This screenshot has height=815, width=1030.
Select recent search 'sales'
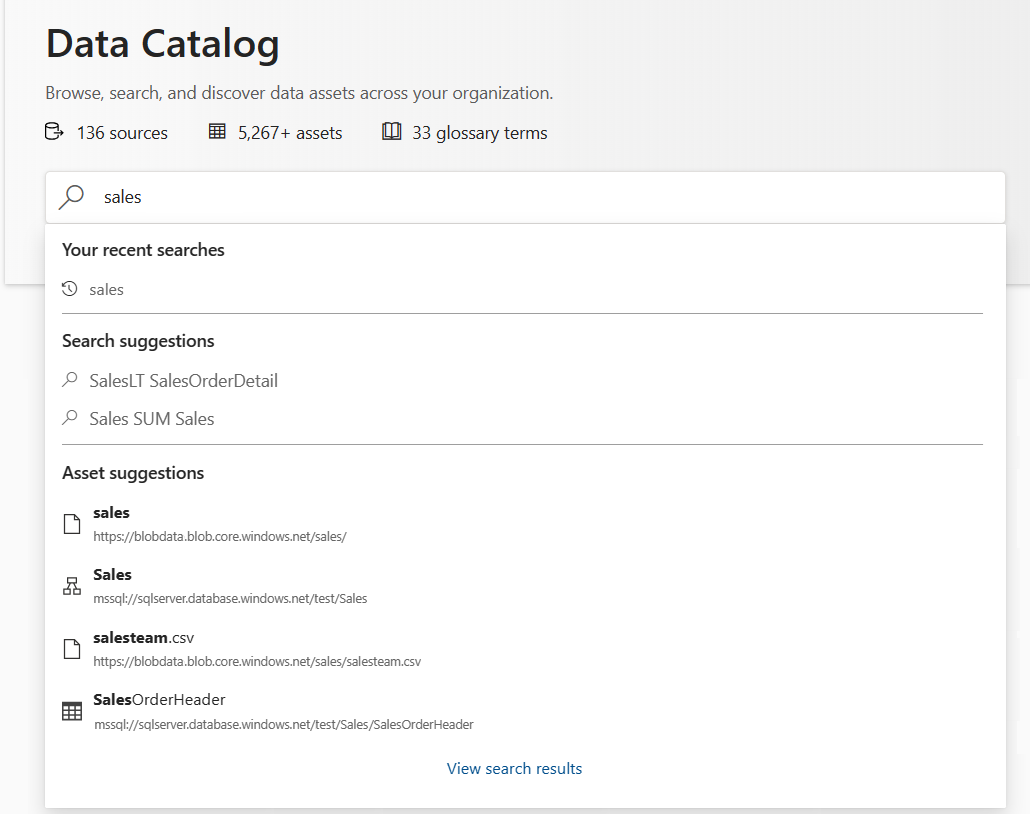pos(106,289)
